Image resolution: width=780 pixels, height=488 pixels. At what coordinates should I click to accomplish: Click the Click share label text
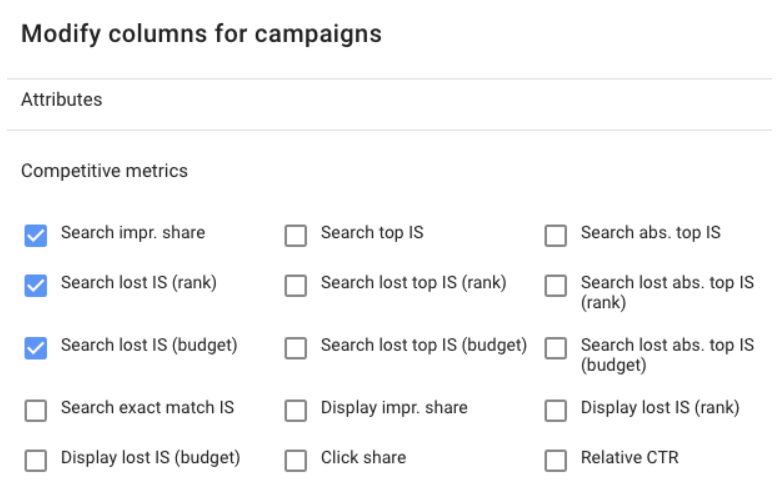[363, 458]
